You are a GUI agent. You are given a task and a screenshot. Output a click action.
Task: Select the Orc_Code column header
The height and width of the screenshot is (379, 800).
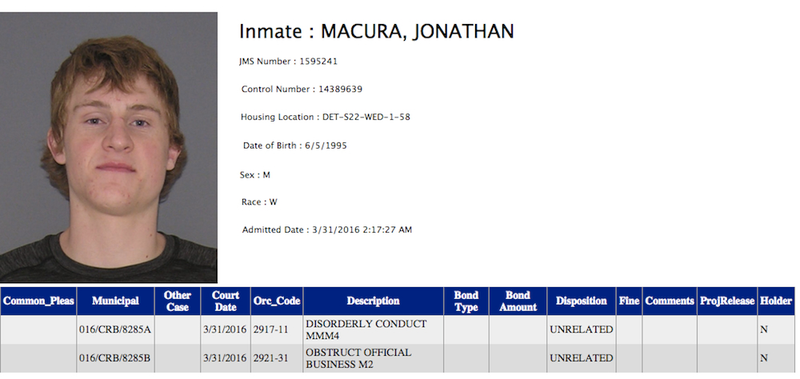[x=277, y=301]
